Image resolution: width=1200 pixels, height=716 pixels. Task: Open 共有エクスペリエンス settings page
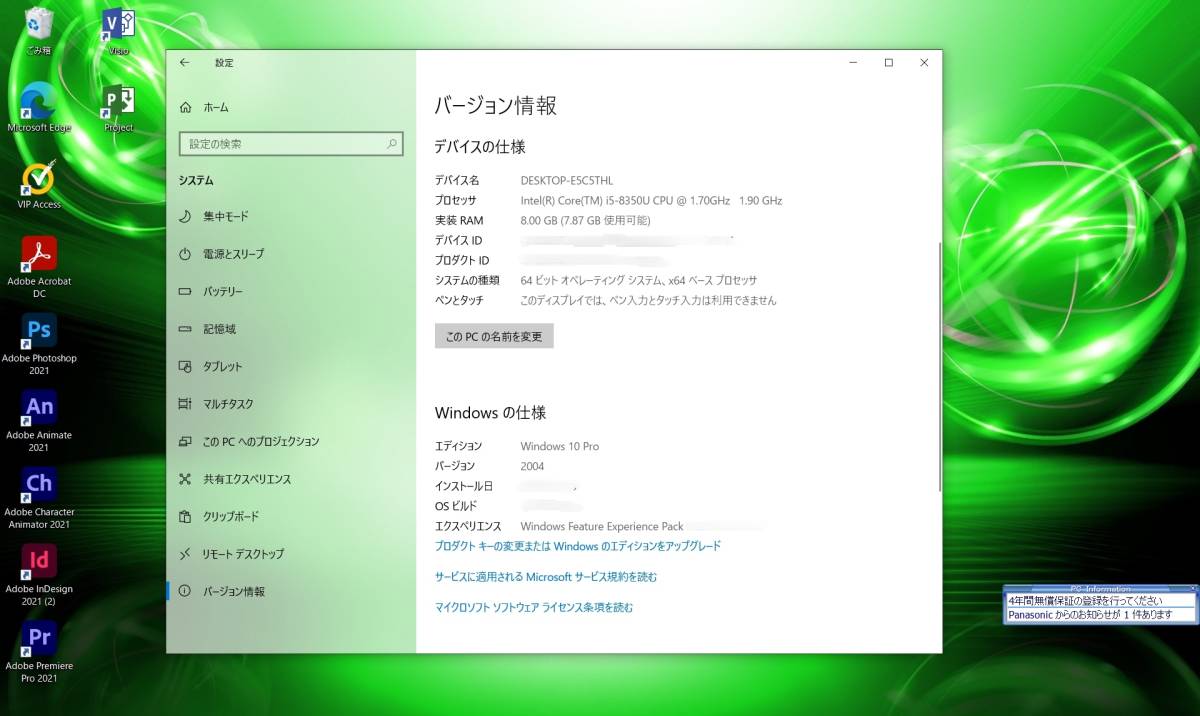tap(291, 479)
